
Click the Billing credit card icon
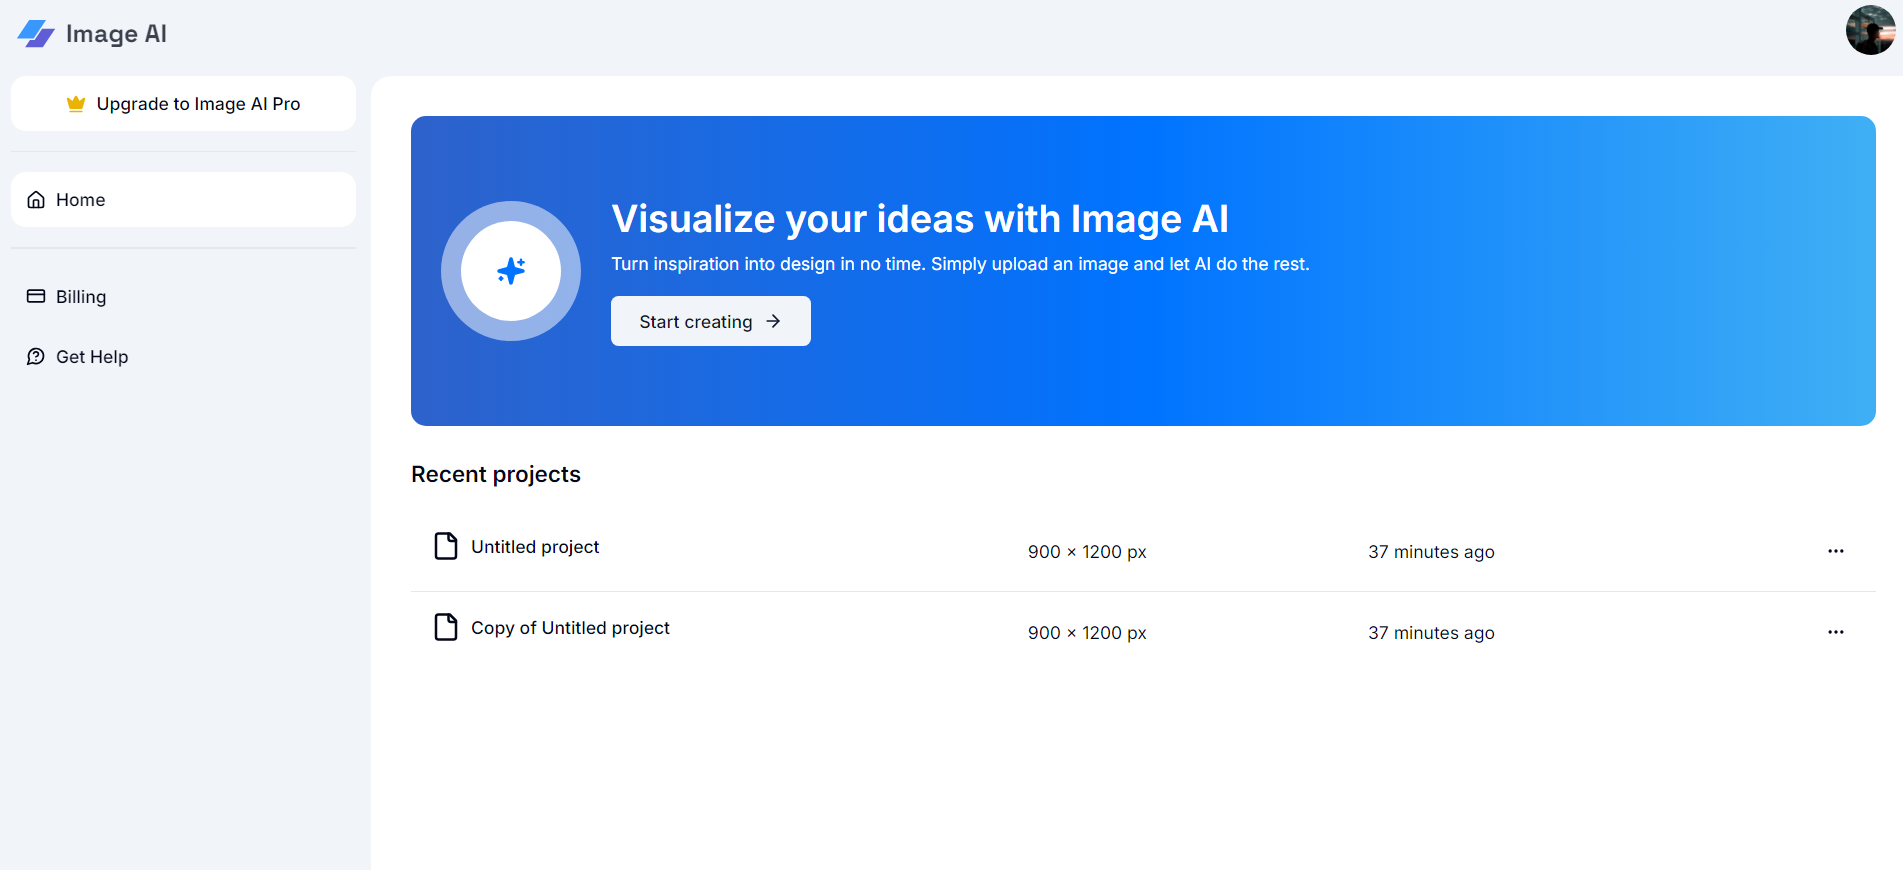[36, 296]
